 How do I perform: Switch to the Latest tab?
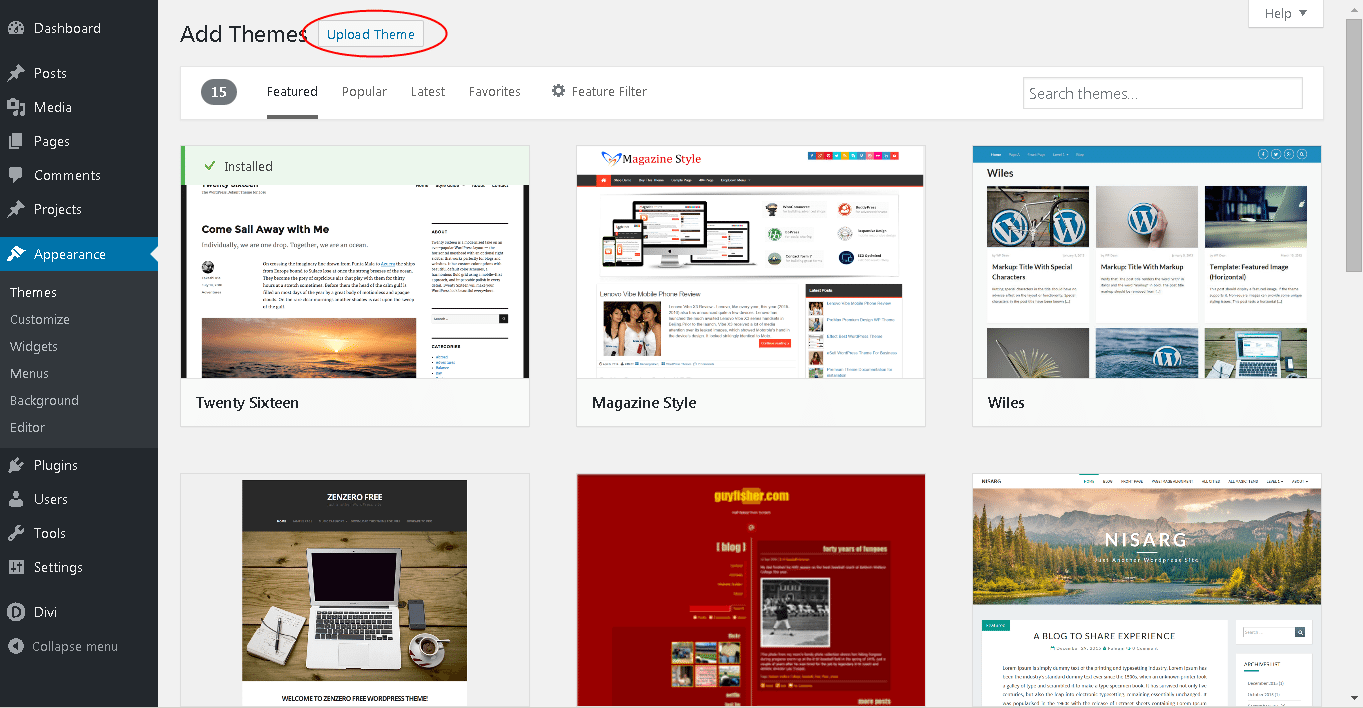[x=428, y=92]
